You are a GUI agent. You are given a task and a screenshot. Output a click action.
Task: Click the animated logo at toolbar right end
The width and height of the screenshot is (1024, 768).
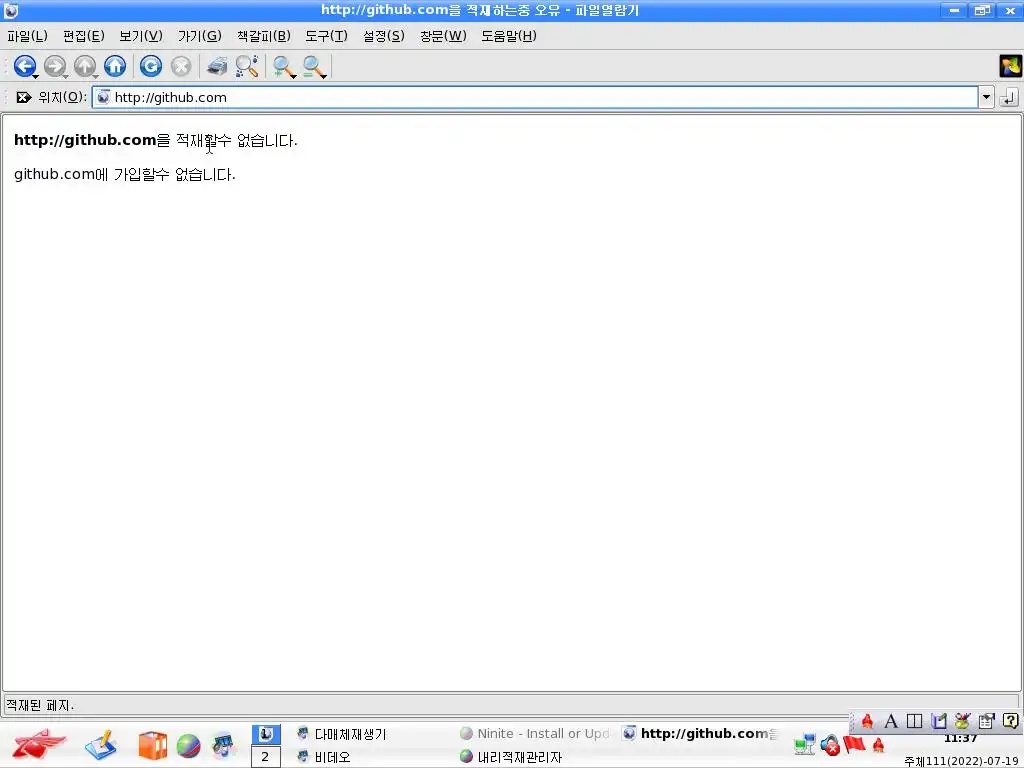click(x=1010, y=66)
